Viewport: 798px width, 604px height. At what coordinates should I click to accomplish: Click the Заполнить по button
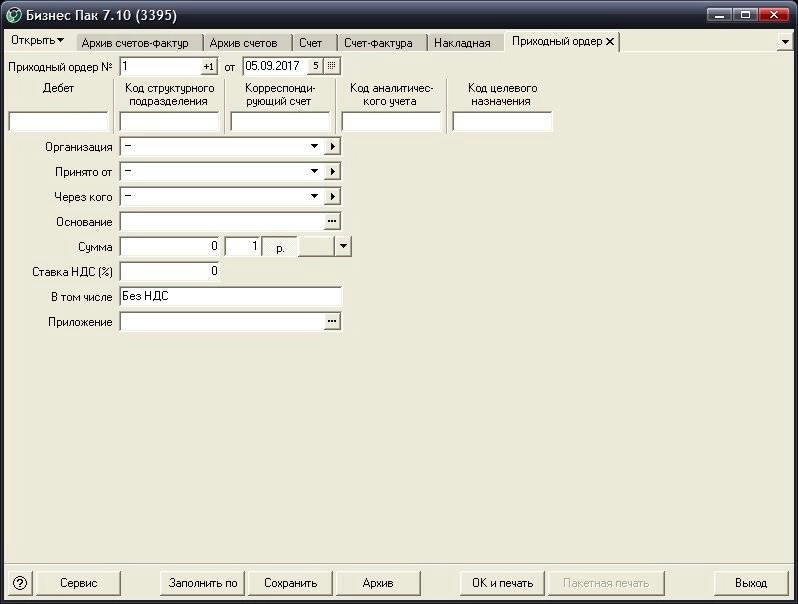click(x=203, y=583)
